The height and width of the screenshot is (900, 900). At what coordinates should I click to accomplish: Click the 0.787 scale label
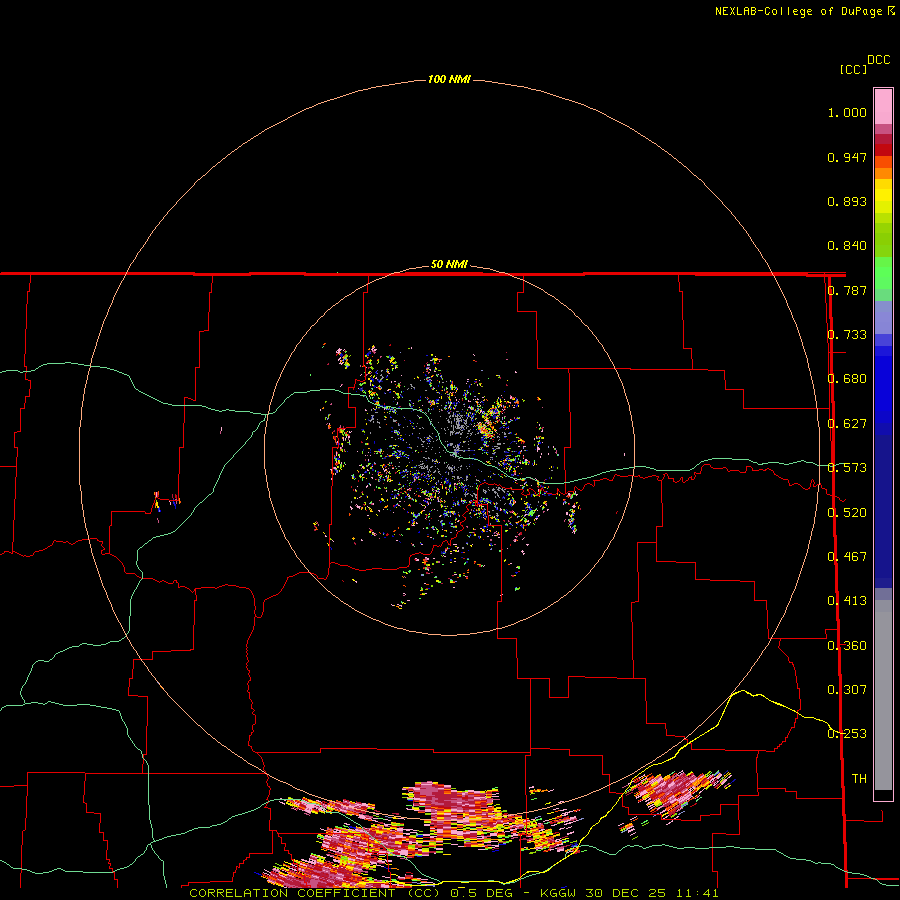[x=847, y=290]
